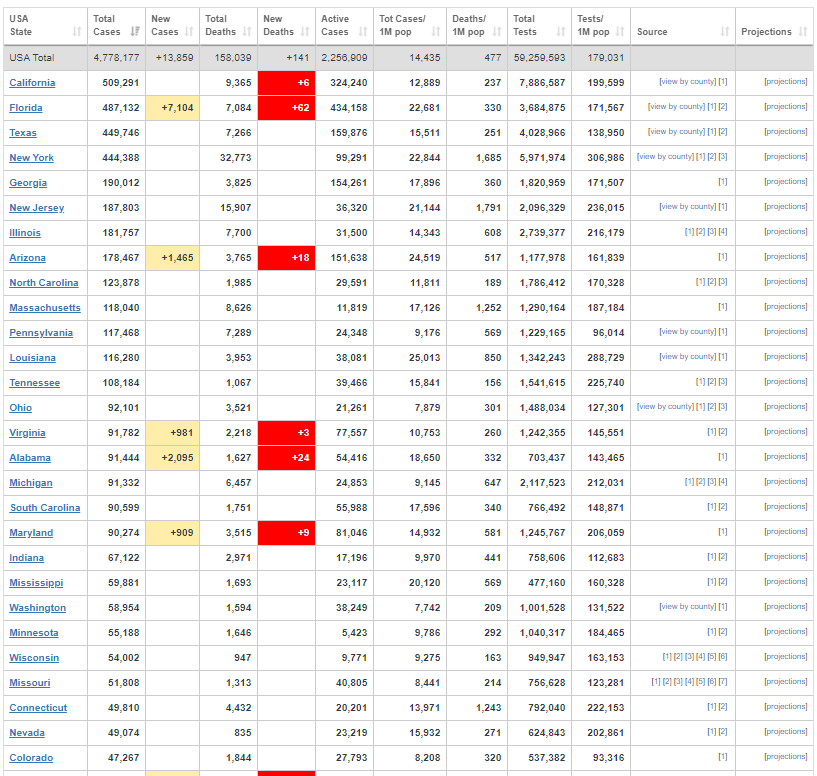Open the California state link
Image resolution: width=817 pixels, height=776 pixels.
[32, 83]
